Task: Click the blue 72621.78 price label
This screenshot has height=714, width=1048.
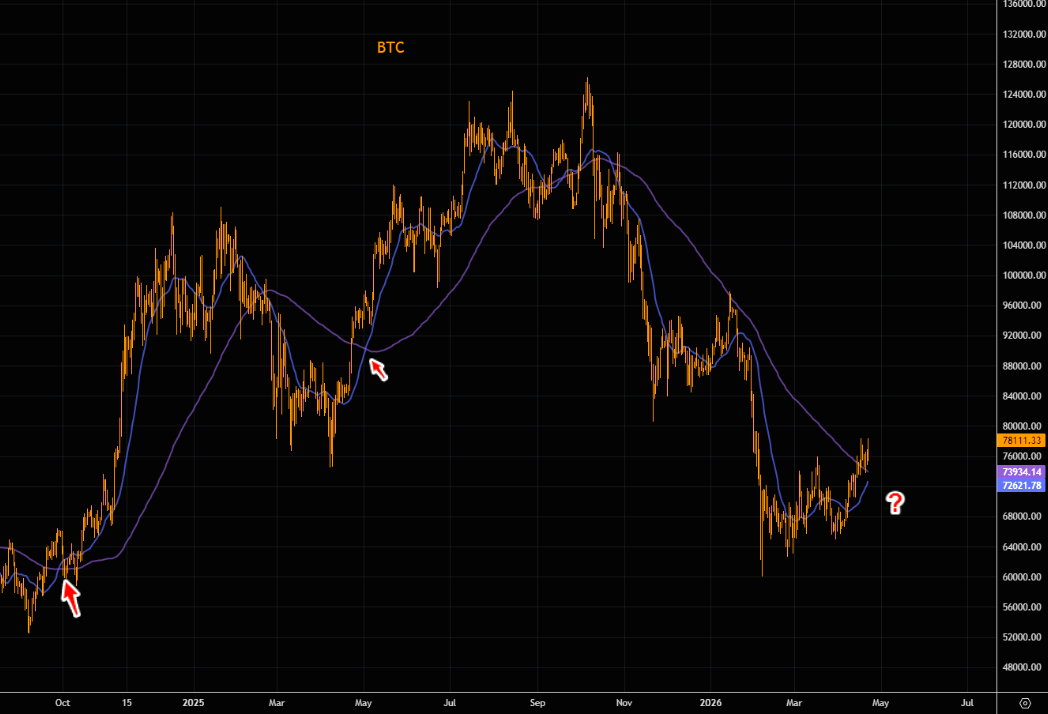Action: (x=1021, y=485)
